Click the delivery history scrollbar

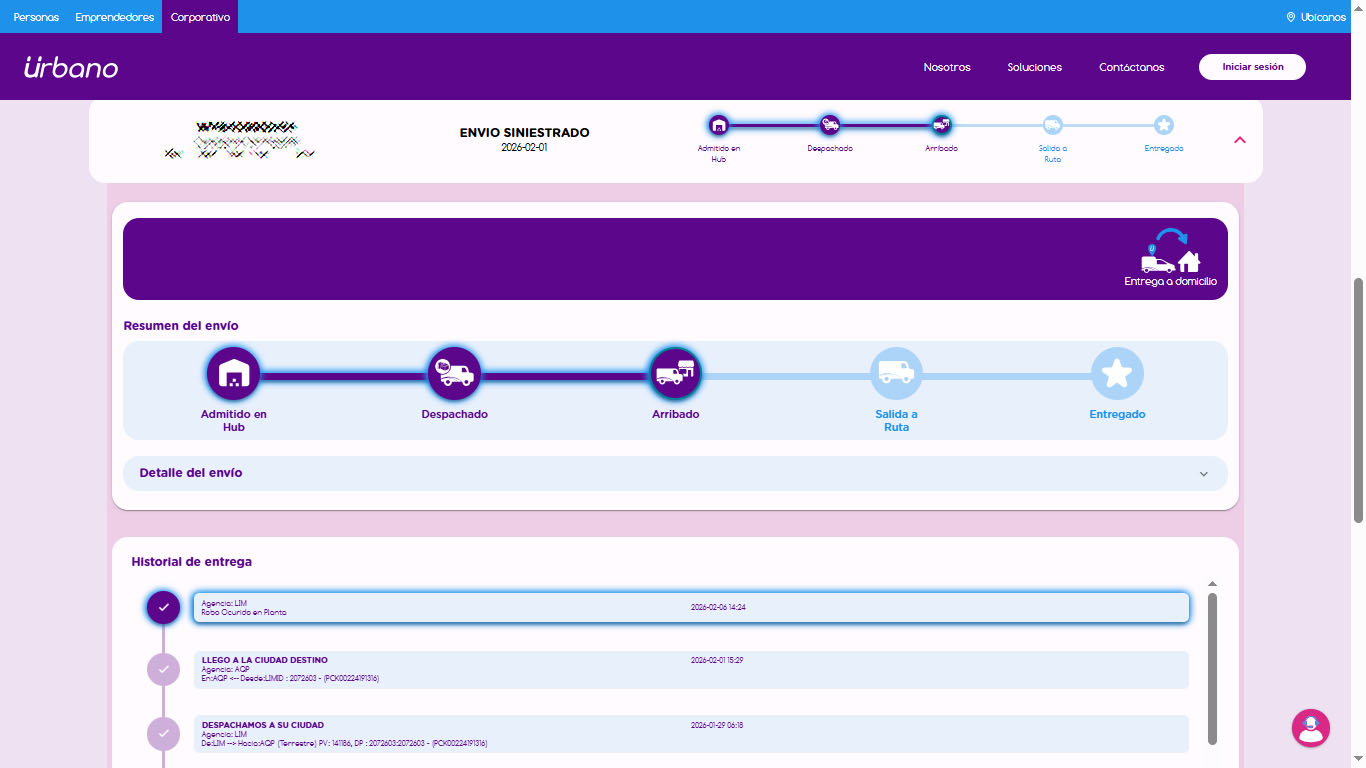tap(1212, 668)
